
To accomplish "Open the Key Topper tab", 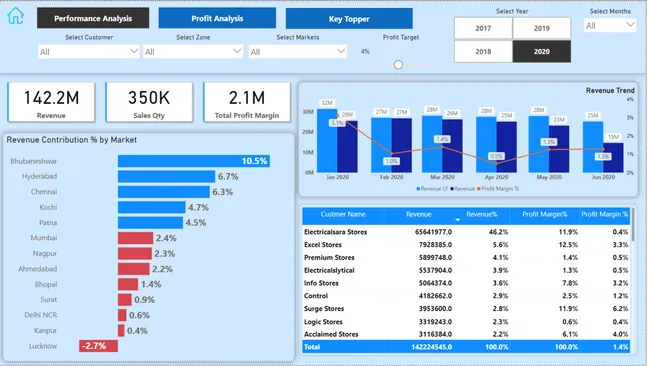I will 349,19.
